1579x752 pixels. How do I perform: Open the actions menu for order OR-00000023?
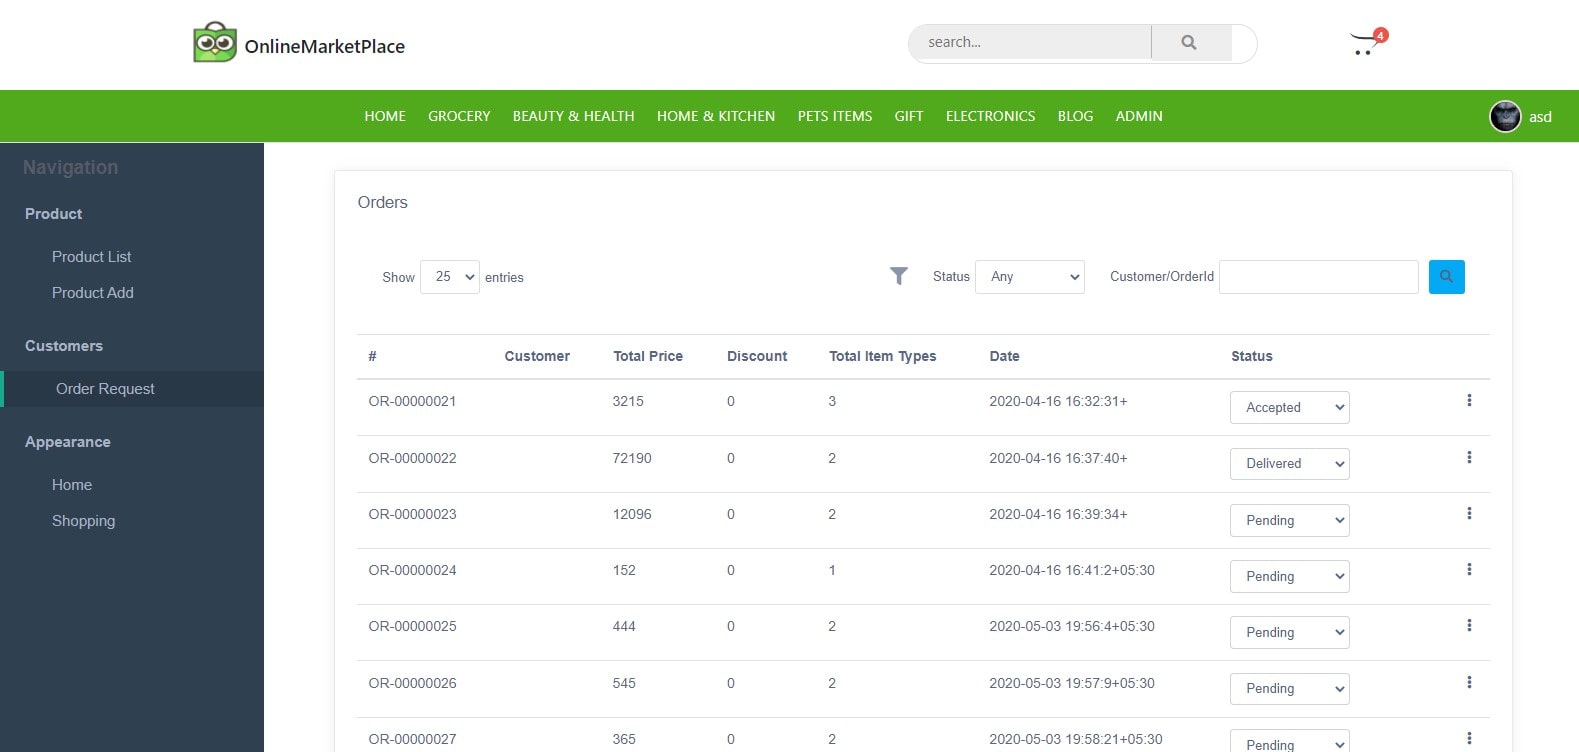pyautogui.click(x=1469, y=514)
